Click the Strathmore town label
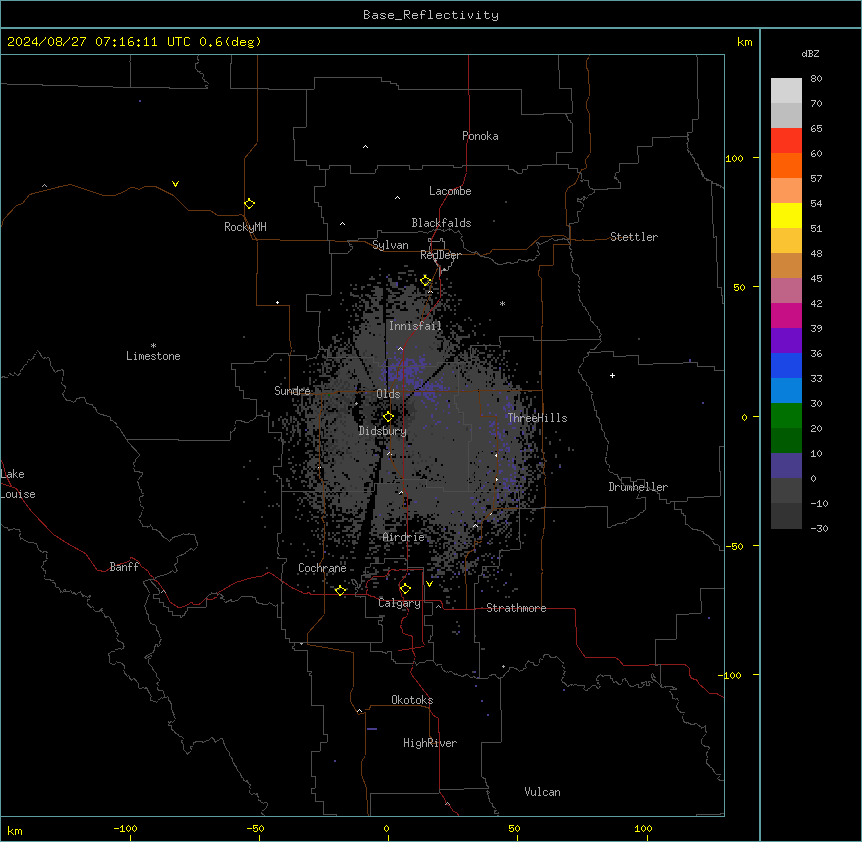The image size is (862, 842). (x=516, y=608)
